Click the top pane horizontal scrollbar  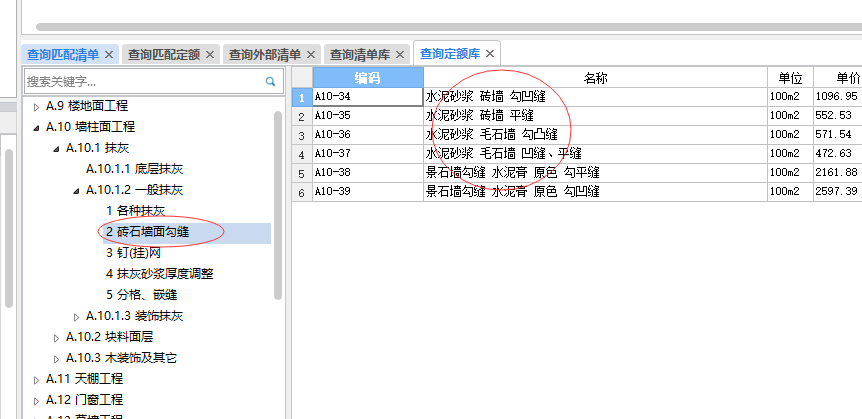tap(449, 27)
